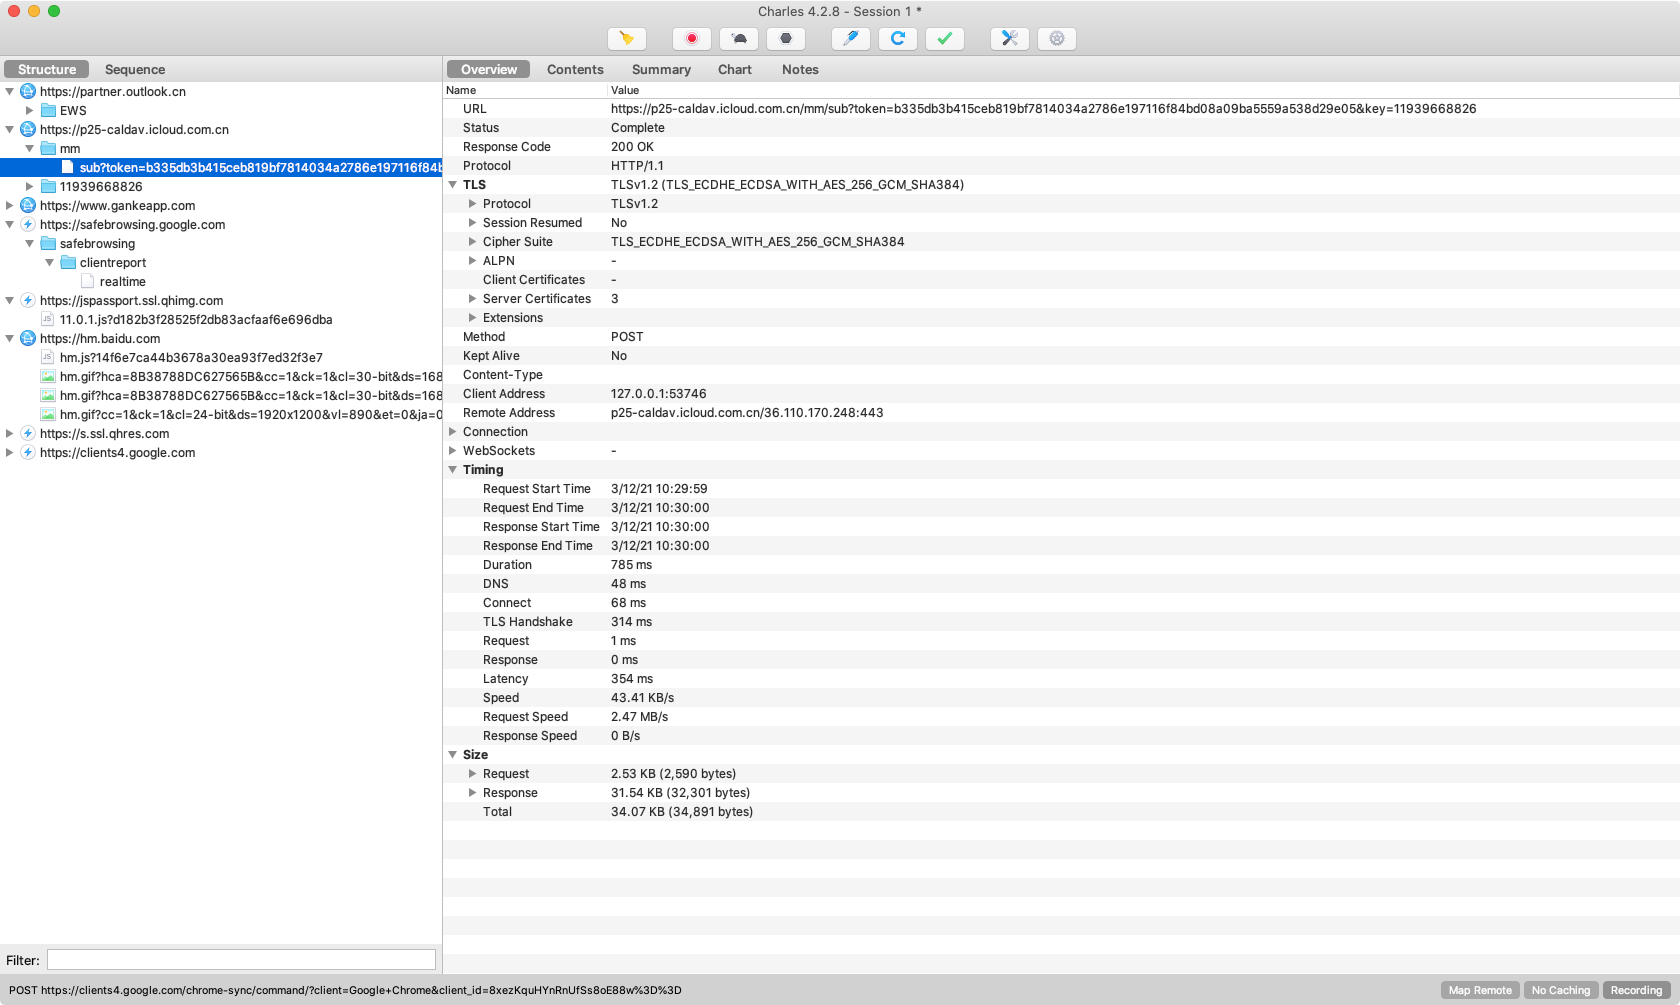Switch to the Structure view tab
Screen dimensions: 1680x1005
pyautogui.click(x=47, y=69)
